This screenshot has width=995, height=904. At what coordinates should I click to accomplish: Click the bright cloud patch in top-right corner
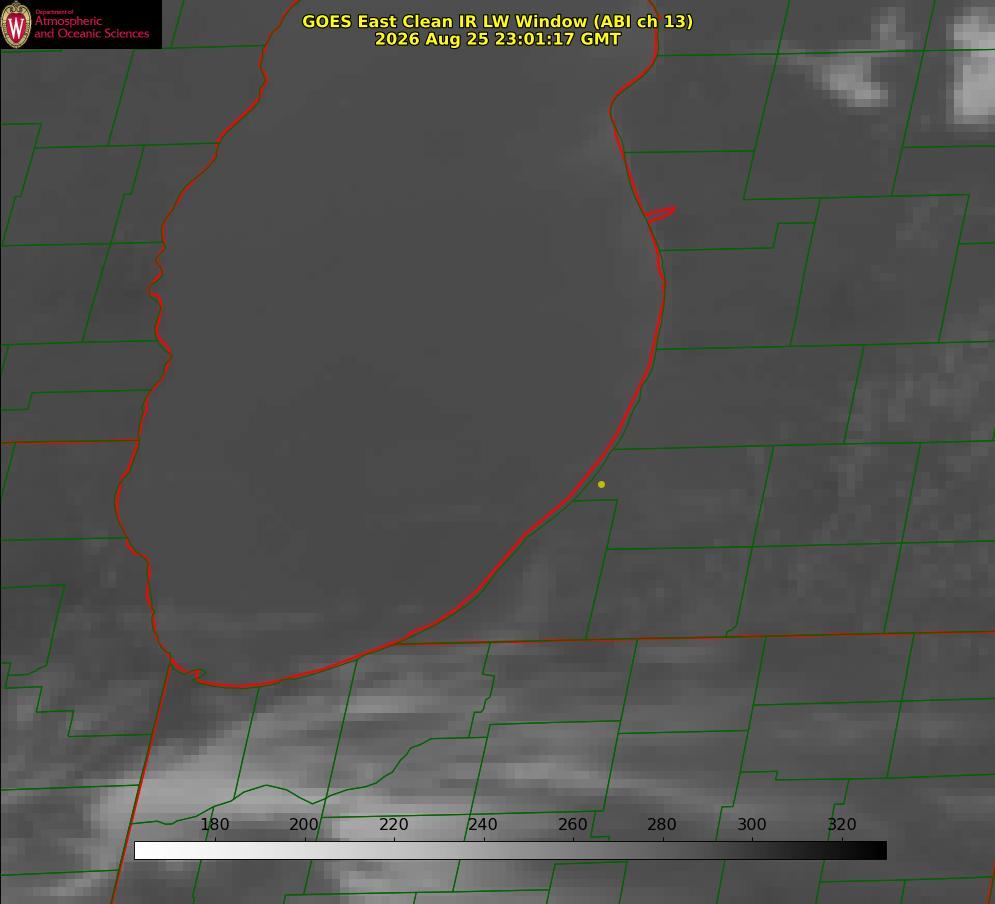tap(973, 70)
